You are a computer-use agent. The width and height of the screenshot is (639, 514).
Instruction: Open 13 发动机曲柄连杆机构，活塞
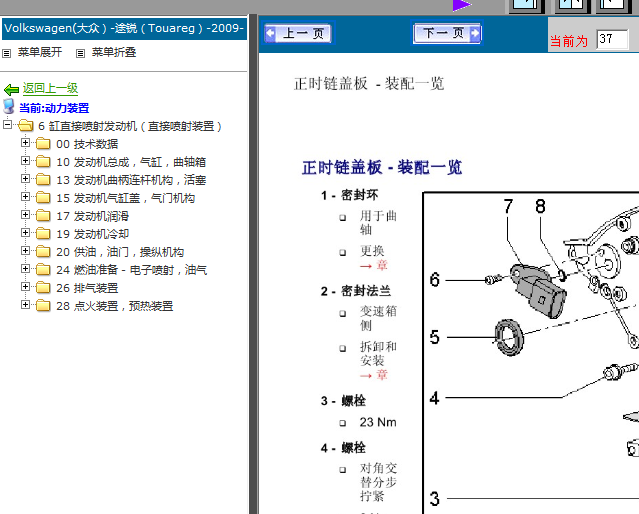point(131,180)
